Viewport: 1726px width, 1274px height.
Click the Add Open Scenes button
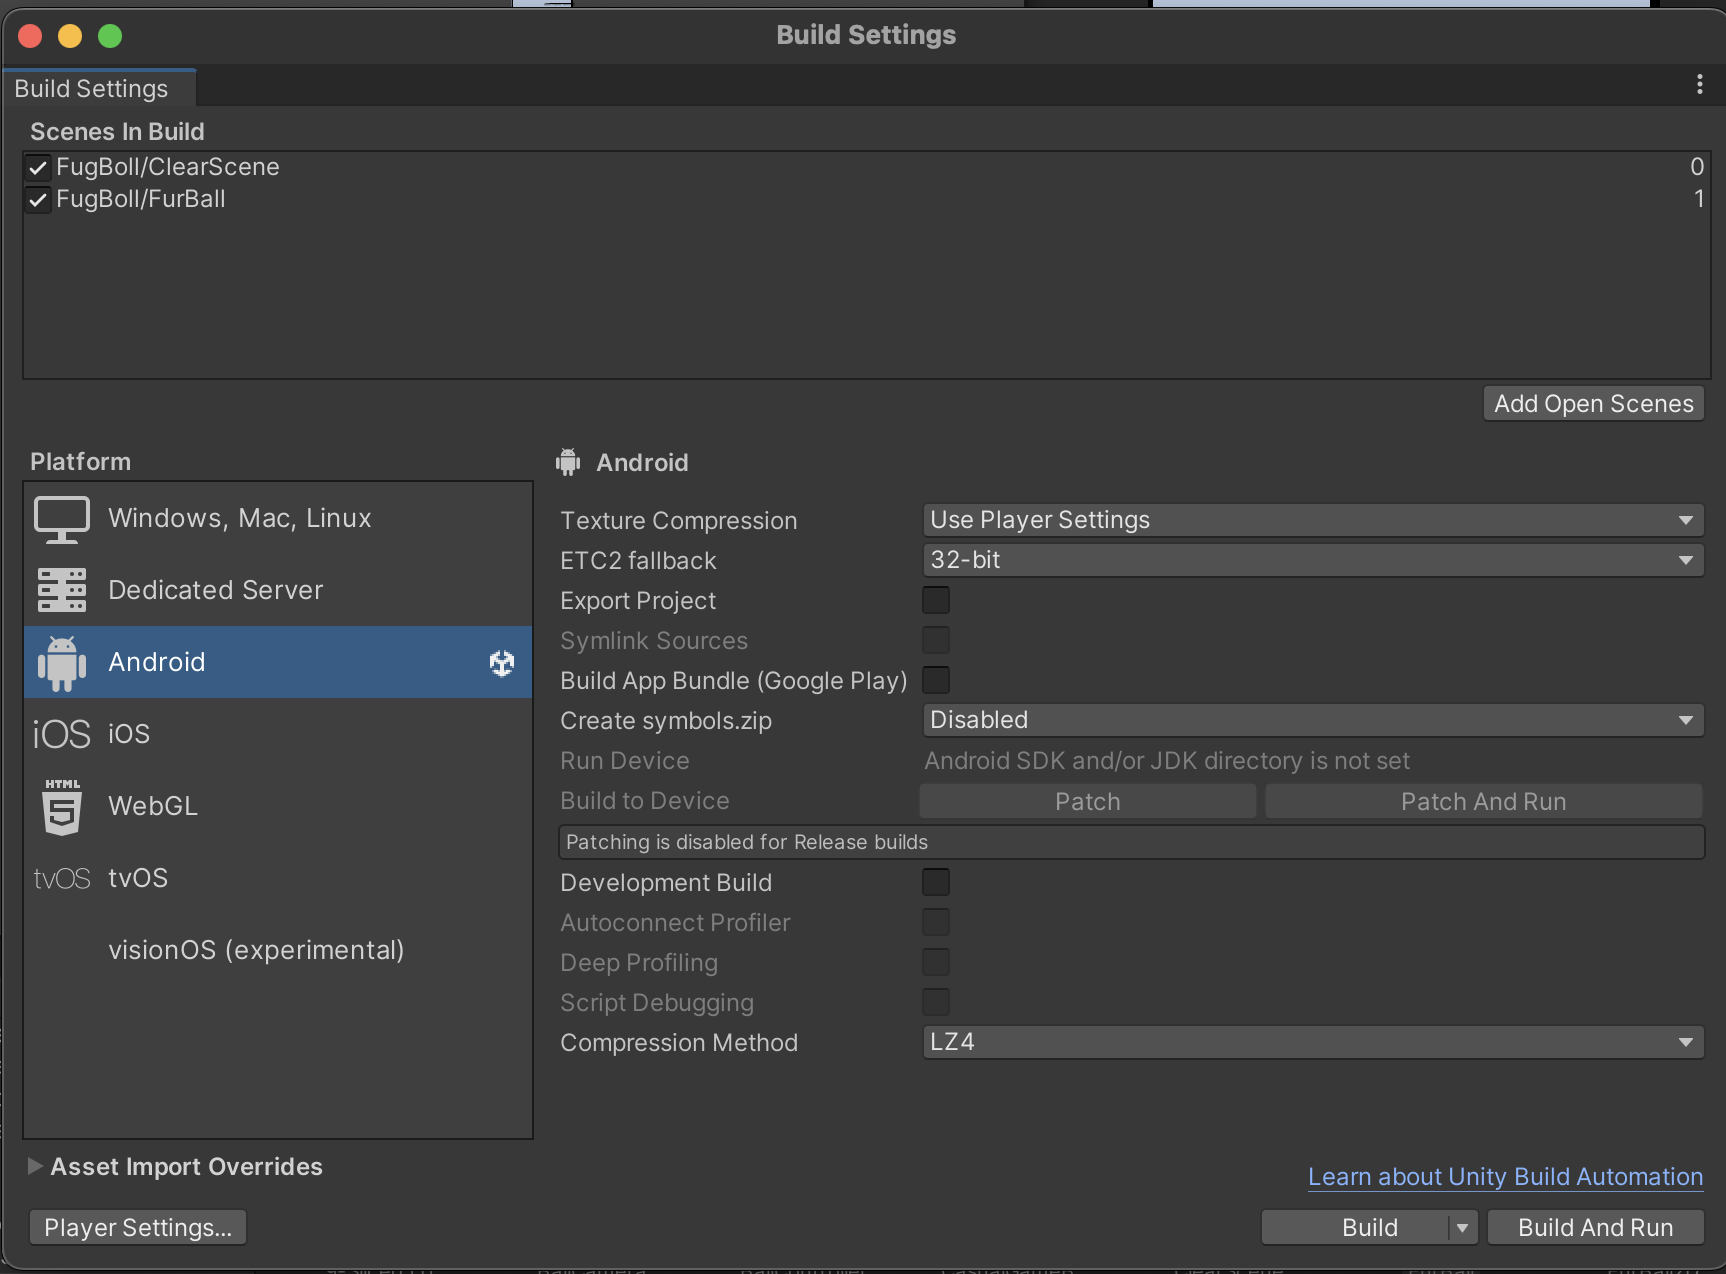pyautogui.click(x=1593, y=404)
